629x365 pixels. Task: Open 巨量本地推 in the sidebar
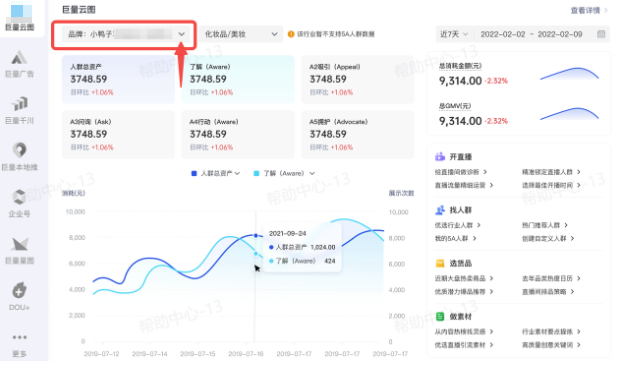19,157
